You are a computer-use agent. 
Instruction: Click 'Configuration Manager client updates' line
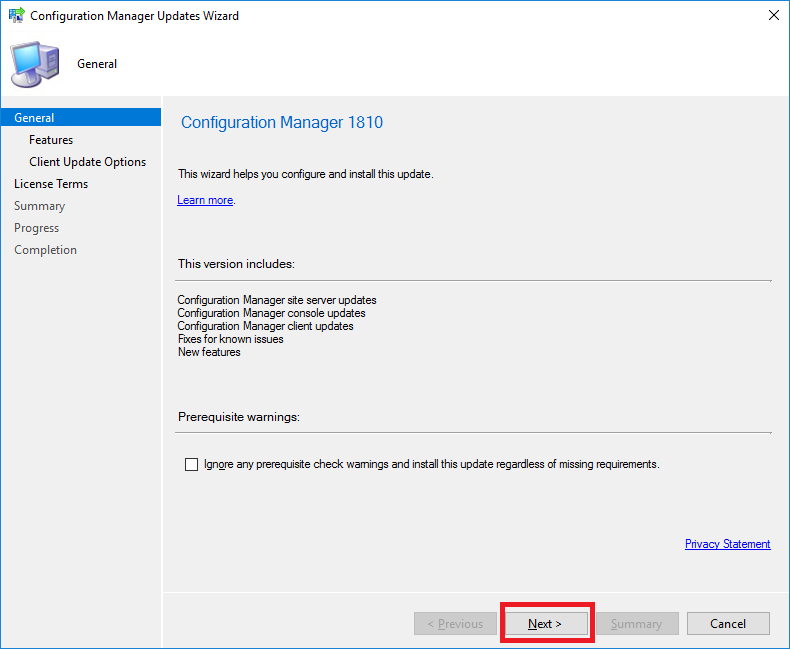(x=265, y=326)
